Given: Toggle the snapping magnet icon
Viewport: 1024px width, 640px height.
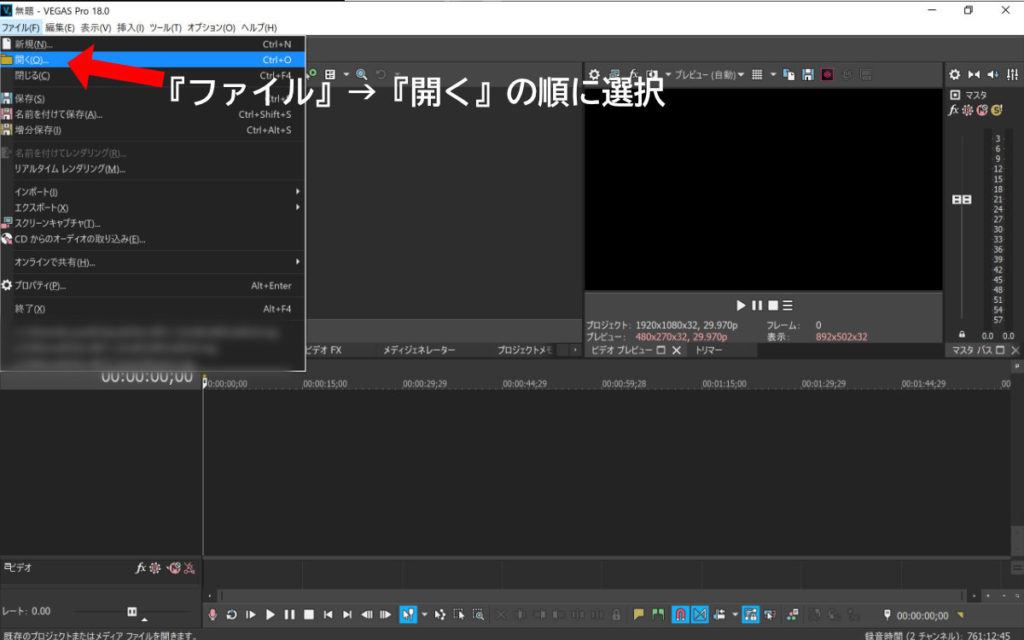Looking at the screenshot, I should (x=680, y=615).
